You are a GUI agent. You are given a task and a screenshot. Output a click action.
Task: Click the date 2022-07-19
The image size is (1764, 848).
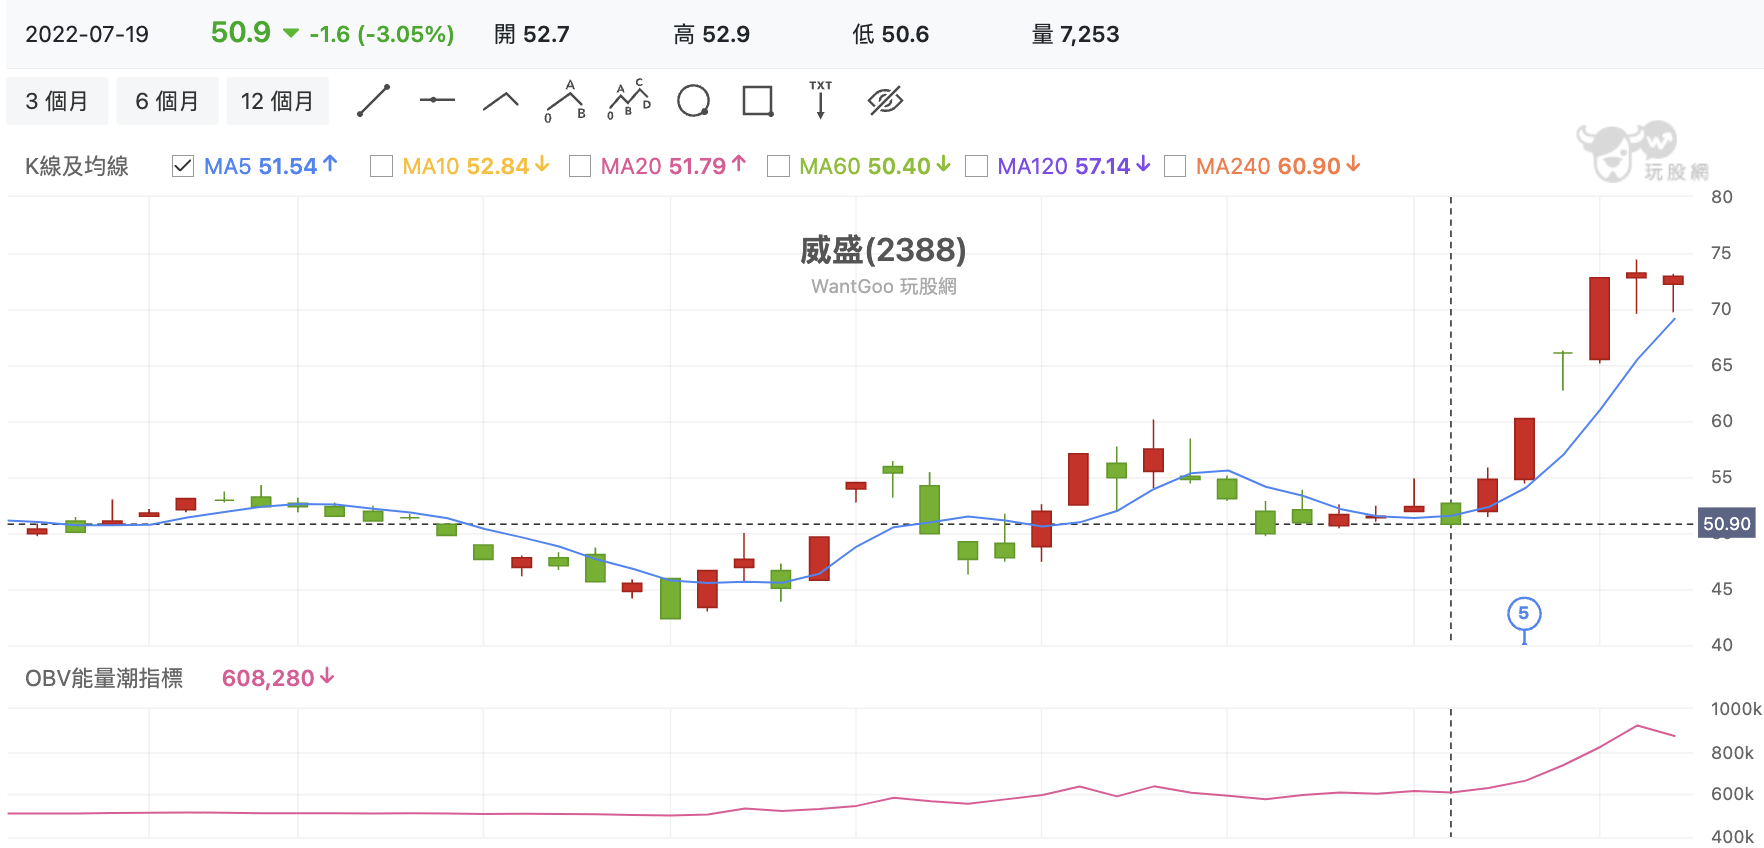pyautogui.click(x=87, y=34)
